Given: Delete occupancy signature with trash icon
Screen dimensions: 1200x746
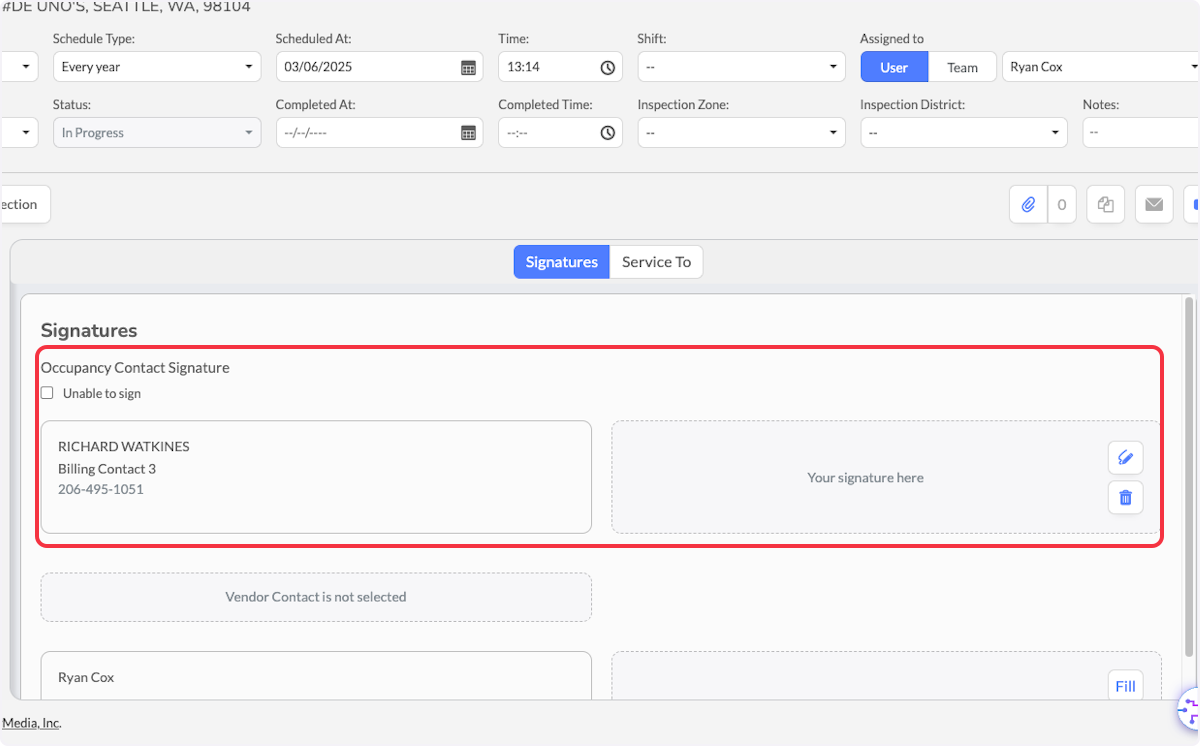Looking at the screenshot, I should coord(1126,497).
